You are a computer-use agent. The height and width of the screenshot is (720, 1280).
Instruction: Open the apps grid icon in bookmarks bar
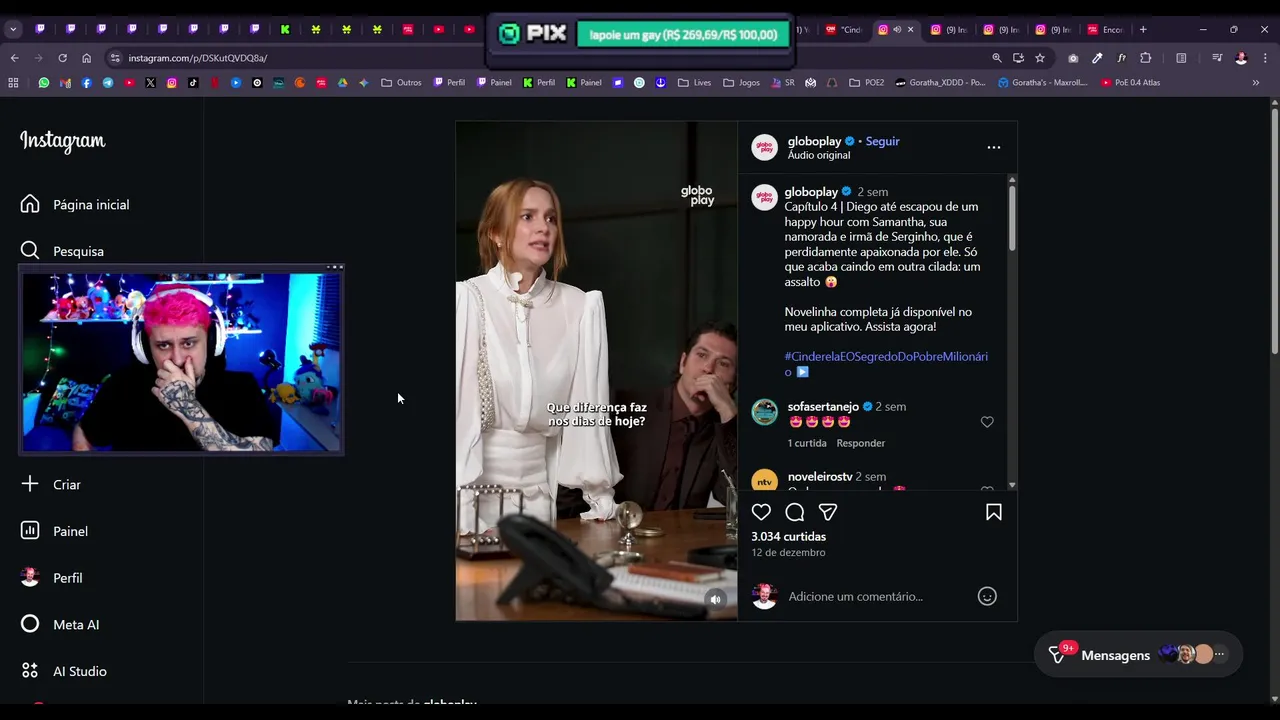tap(13, 83)
